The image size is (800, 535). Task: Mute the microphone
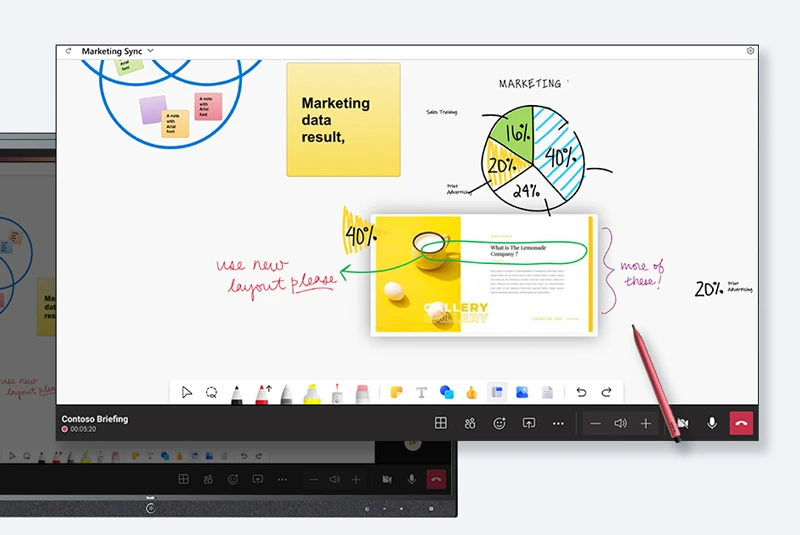(x=712, y=424)
